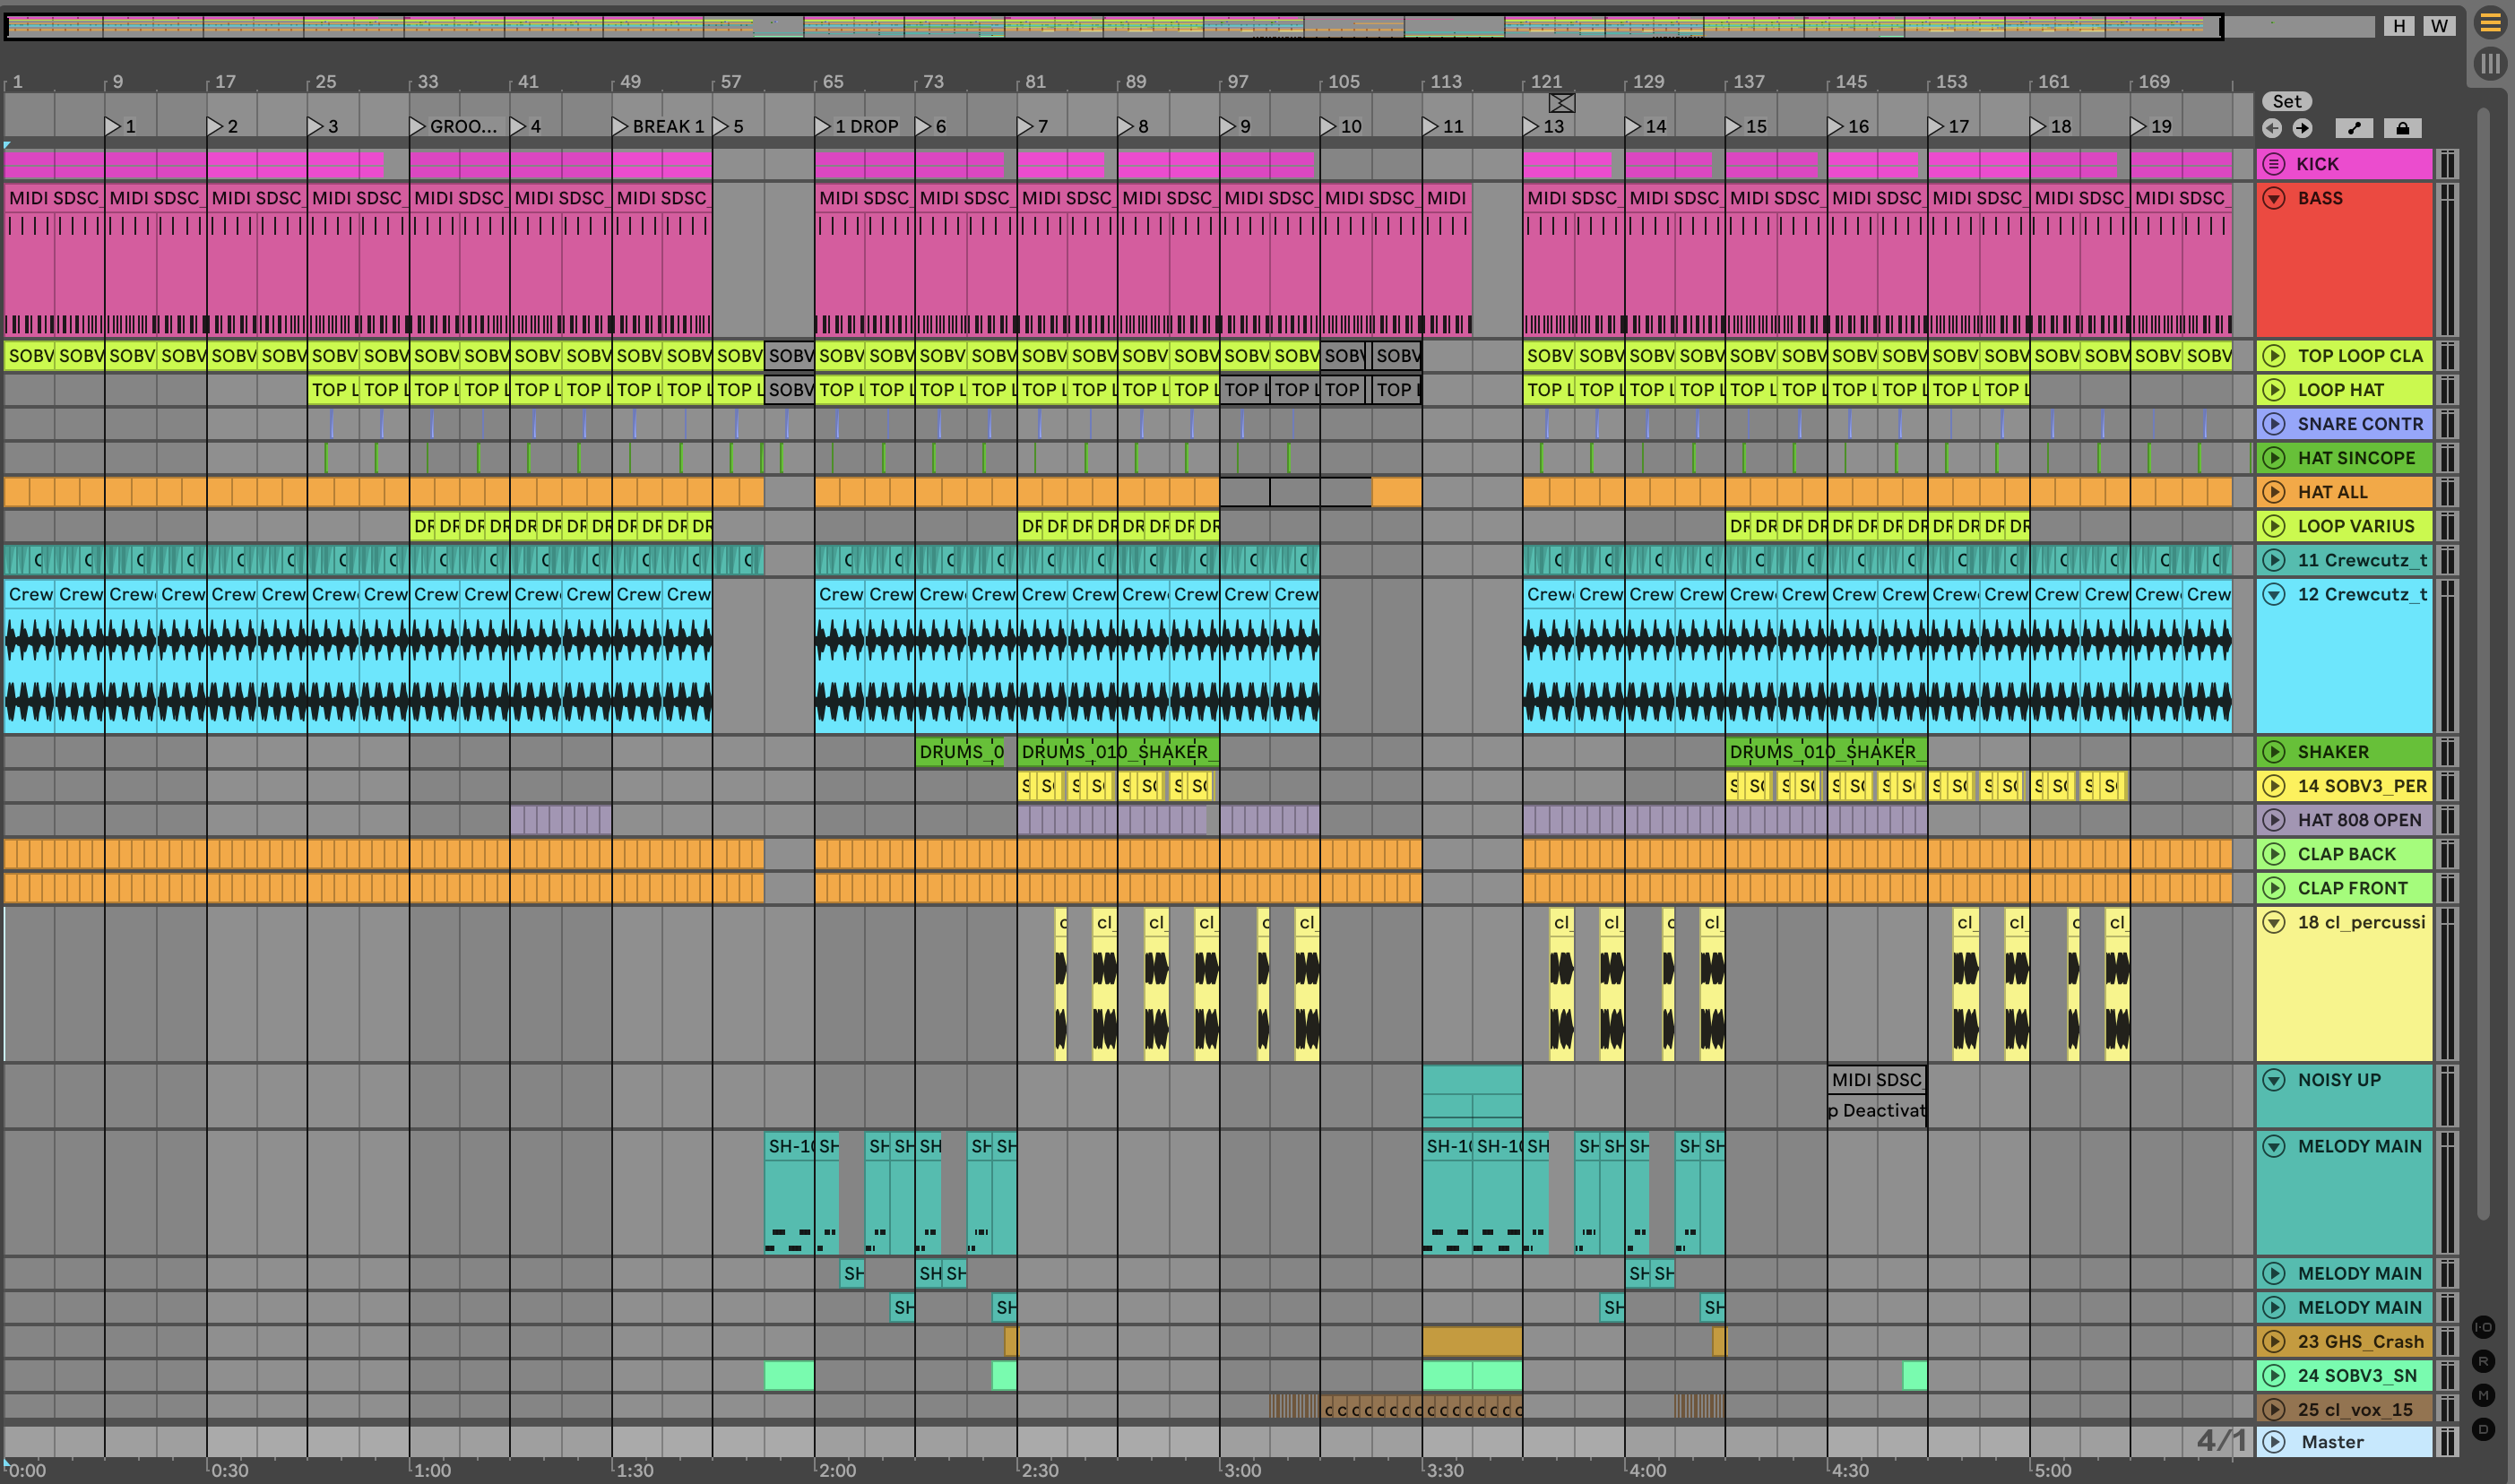Fold the 18 cl_percussi track
Screen dimensions: 2515x1484
pyautogui.click(x=2274, y=922)
